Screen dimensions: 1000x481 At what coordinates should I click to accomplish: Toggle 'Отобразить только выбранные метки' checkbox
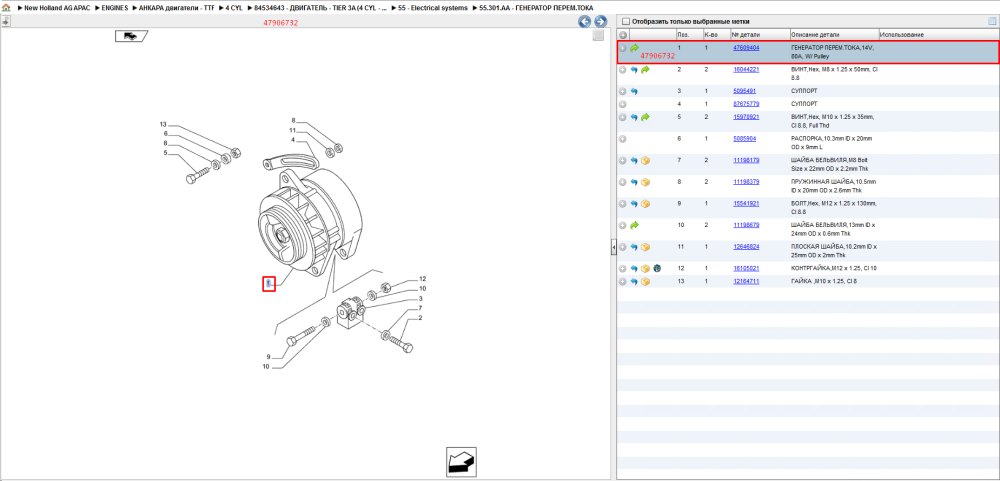click(x=626, y=21)
